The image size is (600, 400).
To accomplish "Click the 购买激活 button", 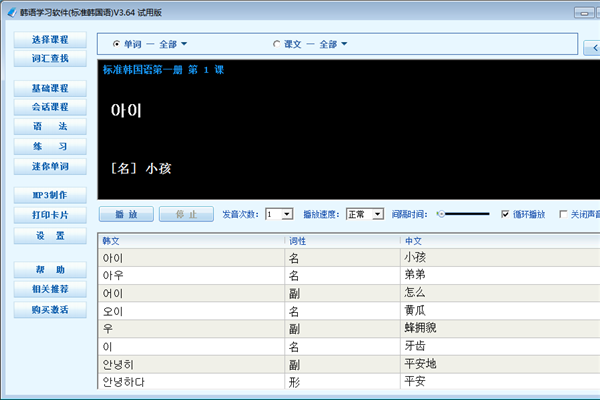I will click(50, 309).
